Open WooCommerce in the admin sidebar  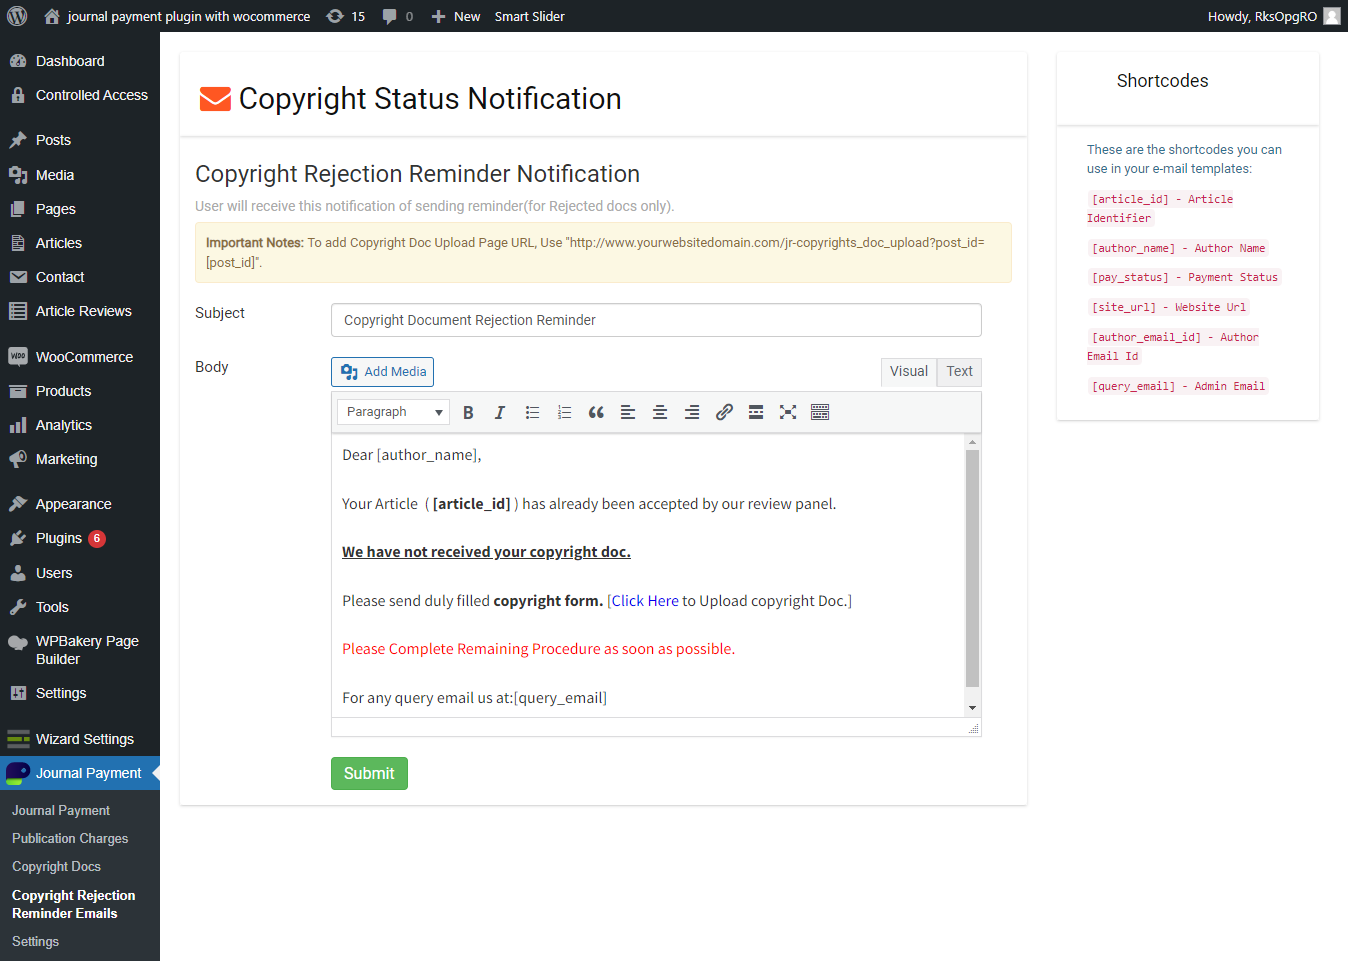coord(84,357)
